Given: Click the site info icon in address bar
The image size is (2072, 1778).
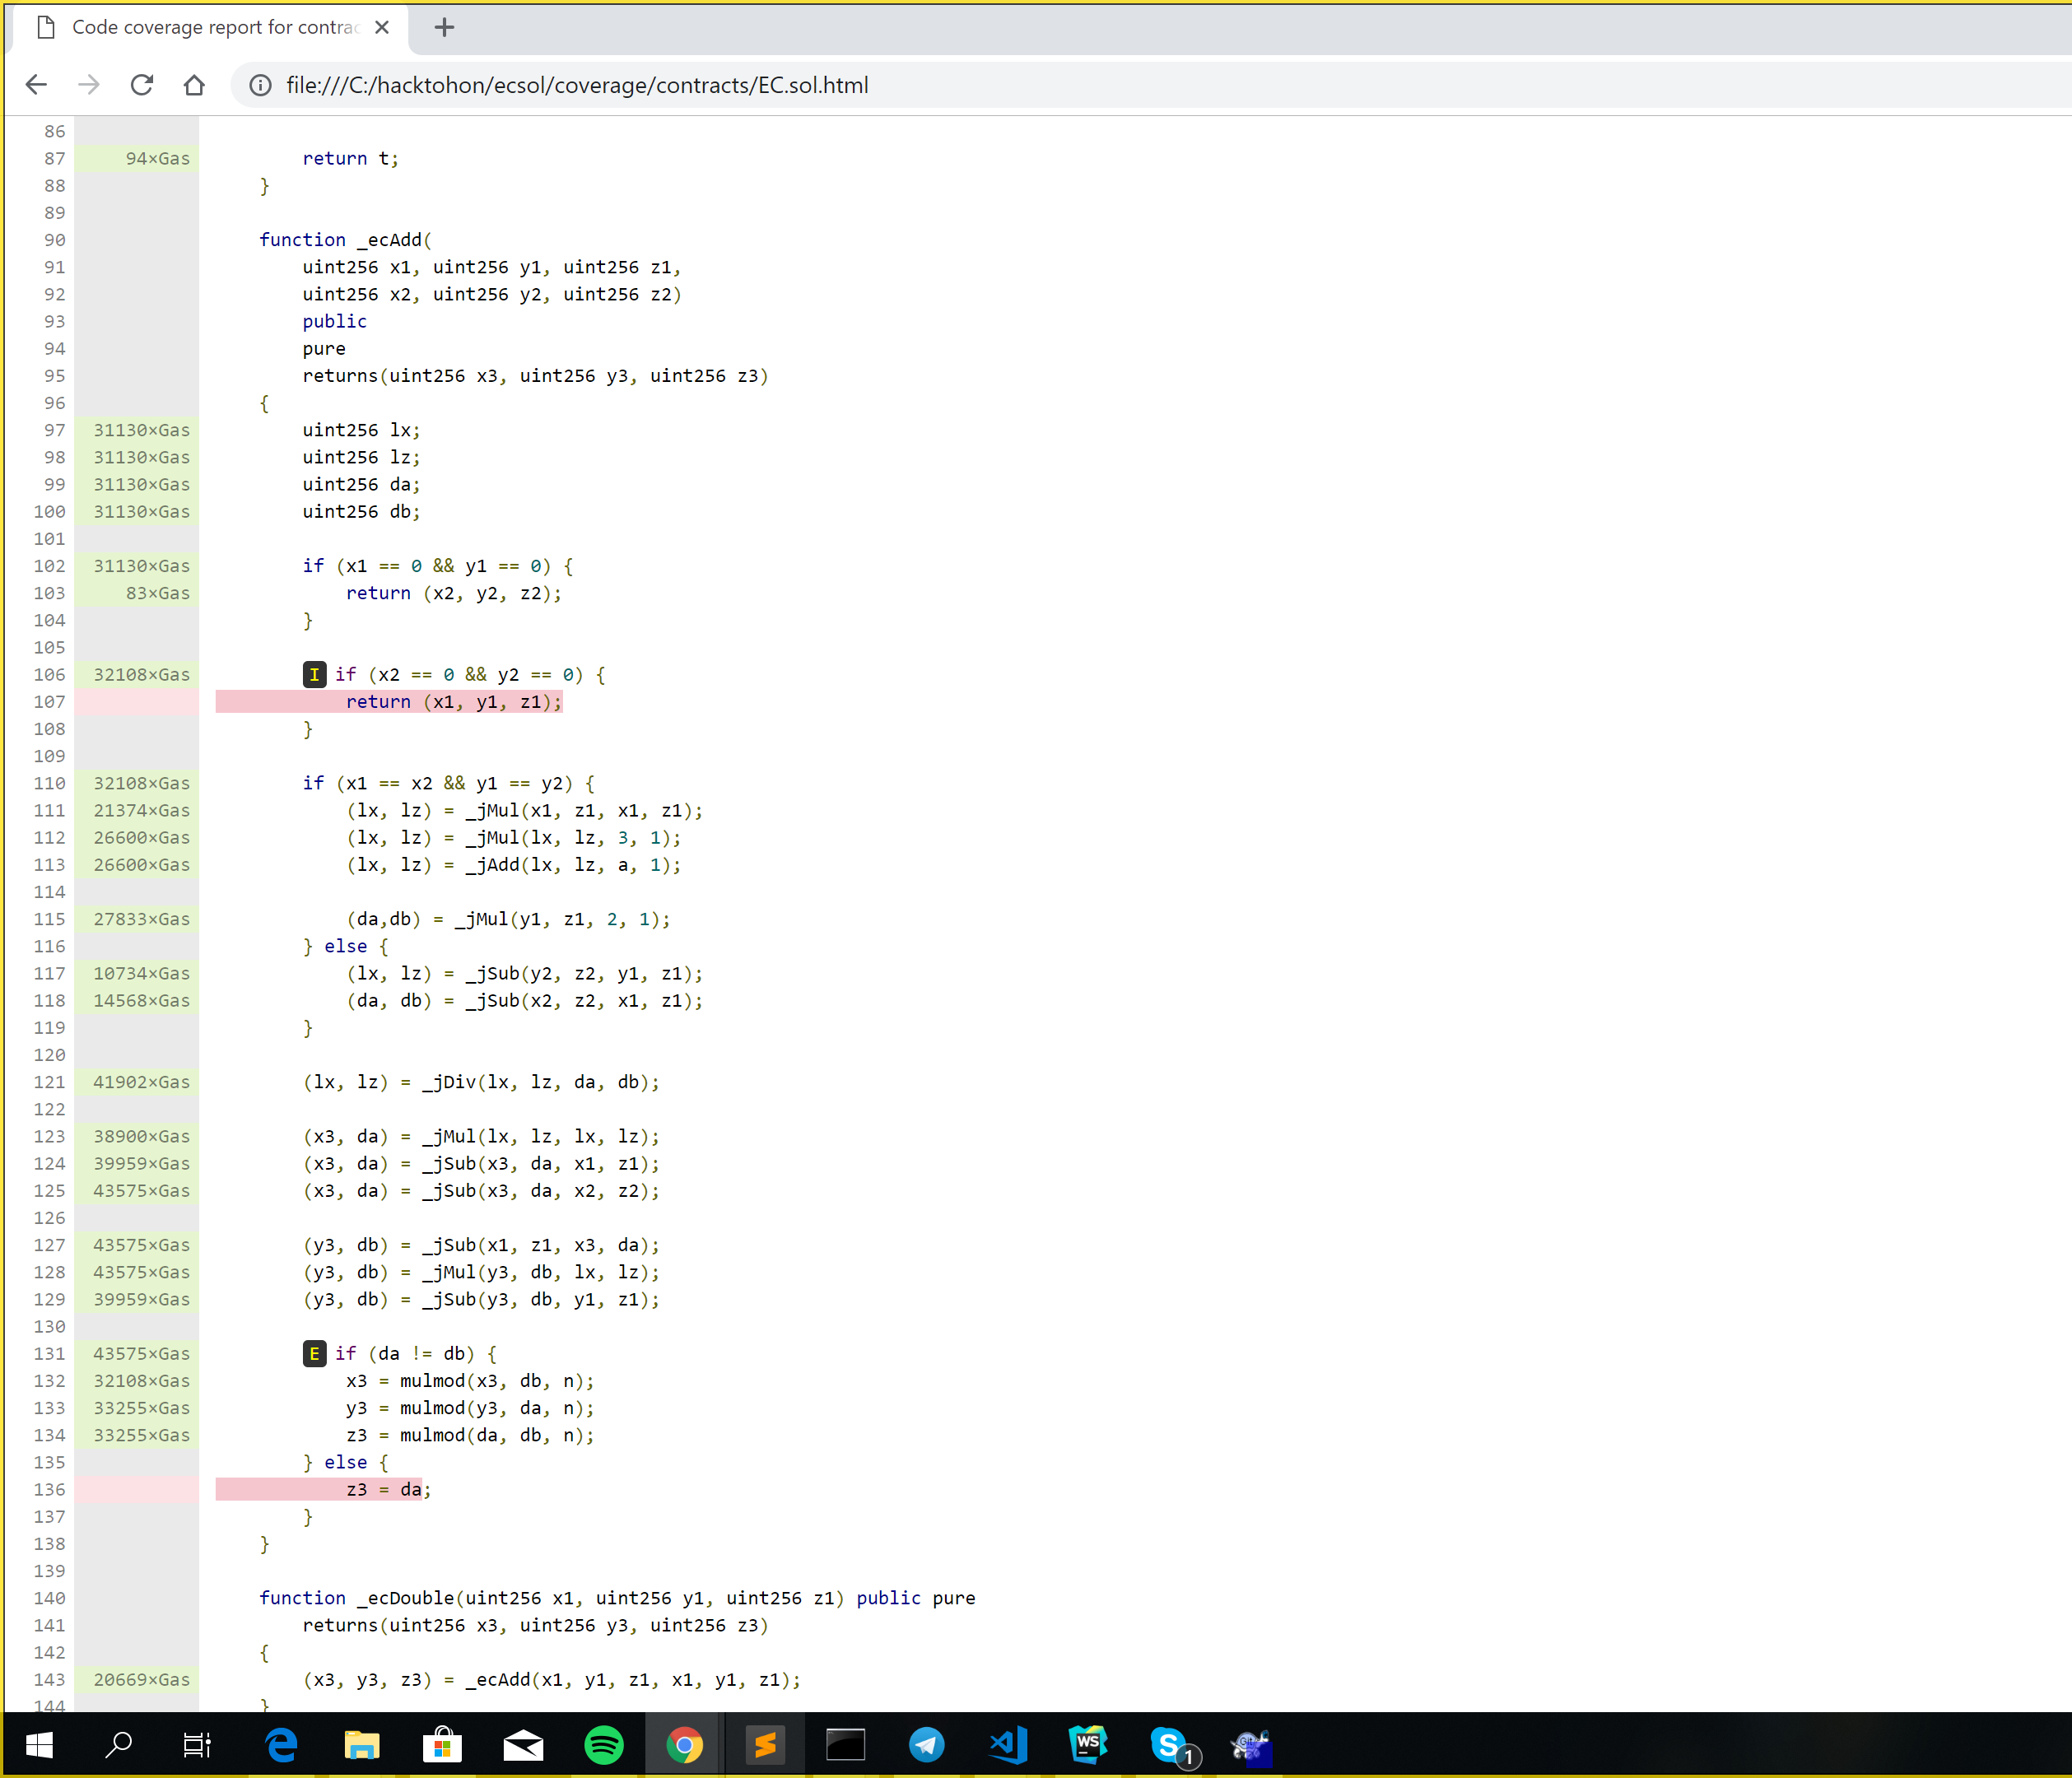Looking at the screenshot, I should coord(260,85).
